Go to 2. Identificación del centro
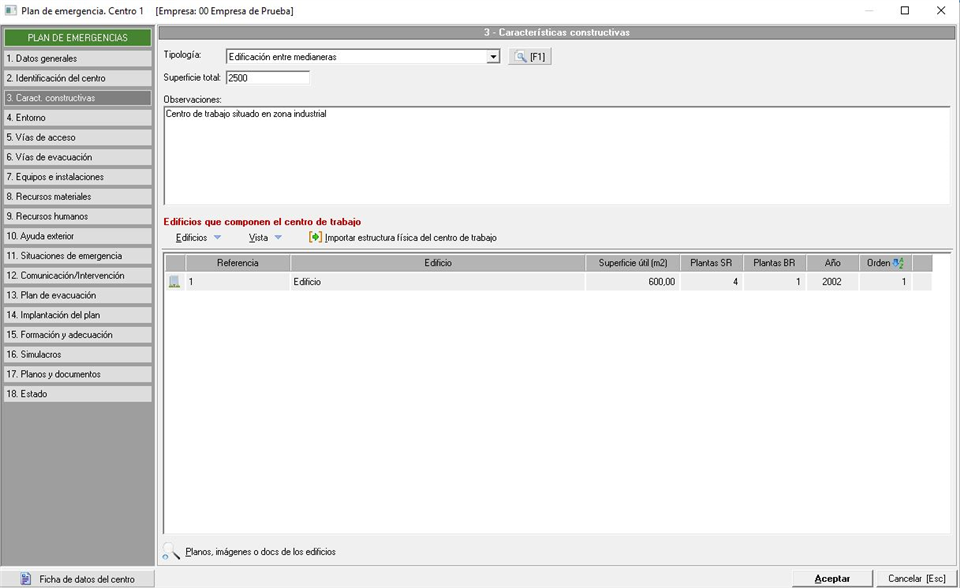The image size is (960, 588). point(78,78)
